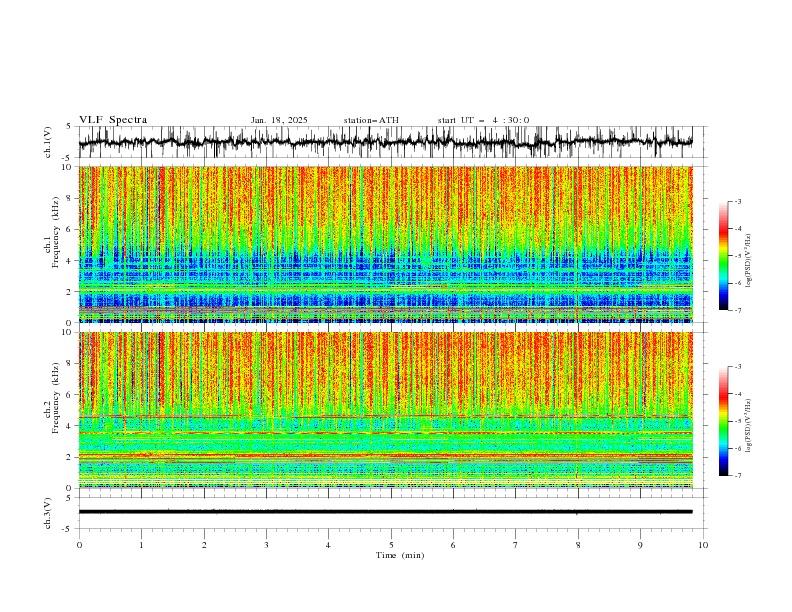Click the "Time (min)" x-axis title
Screen dimensions: 792x612
[x=400, y=555]
